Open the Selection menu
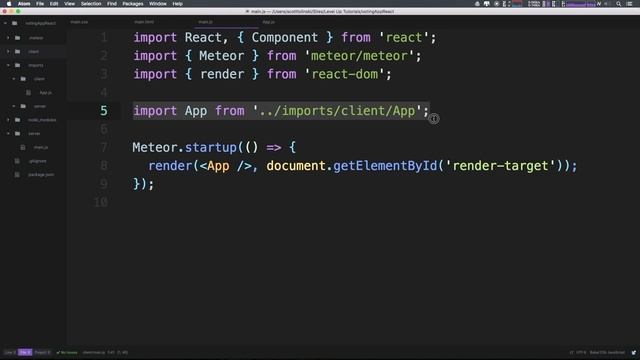 pos(91,4)
